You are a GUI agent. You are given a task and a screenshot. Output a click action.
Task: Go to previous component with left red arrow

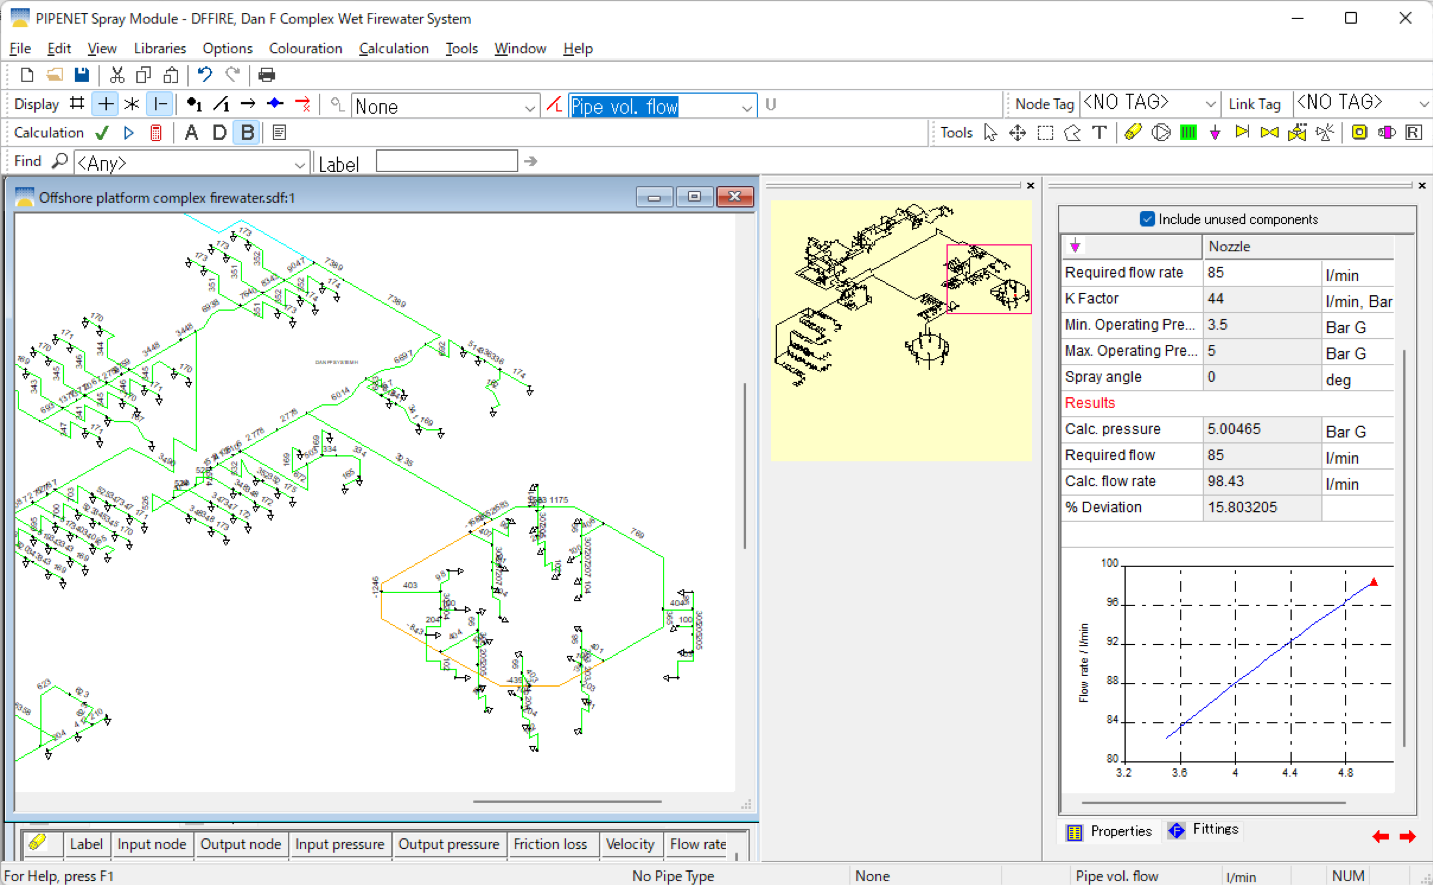click(x=1381, y=836)
